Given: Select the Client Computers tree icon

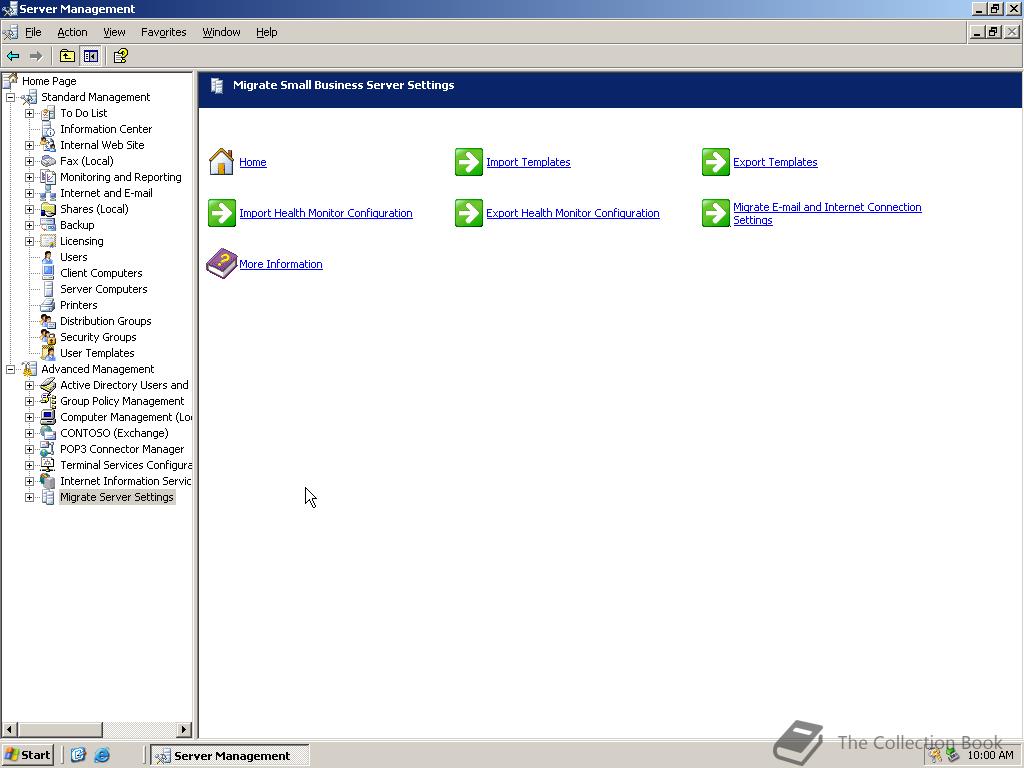Looking at the screenshot, I should (48, 273).
